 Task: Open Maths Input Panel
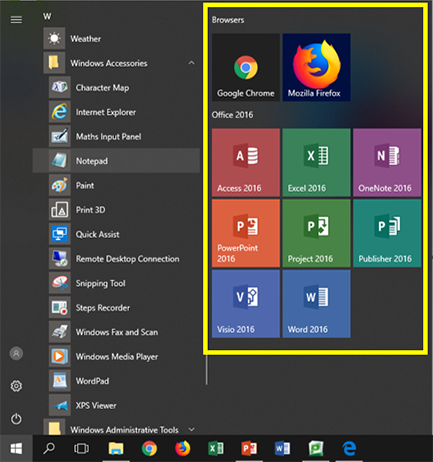(116, 136)
